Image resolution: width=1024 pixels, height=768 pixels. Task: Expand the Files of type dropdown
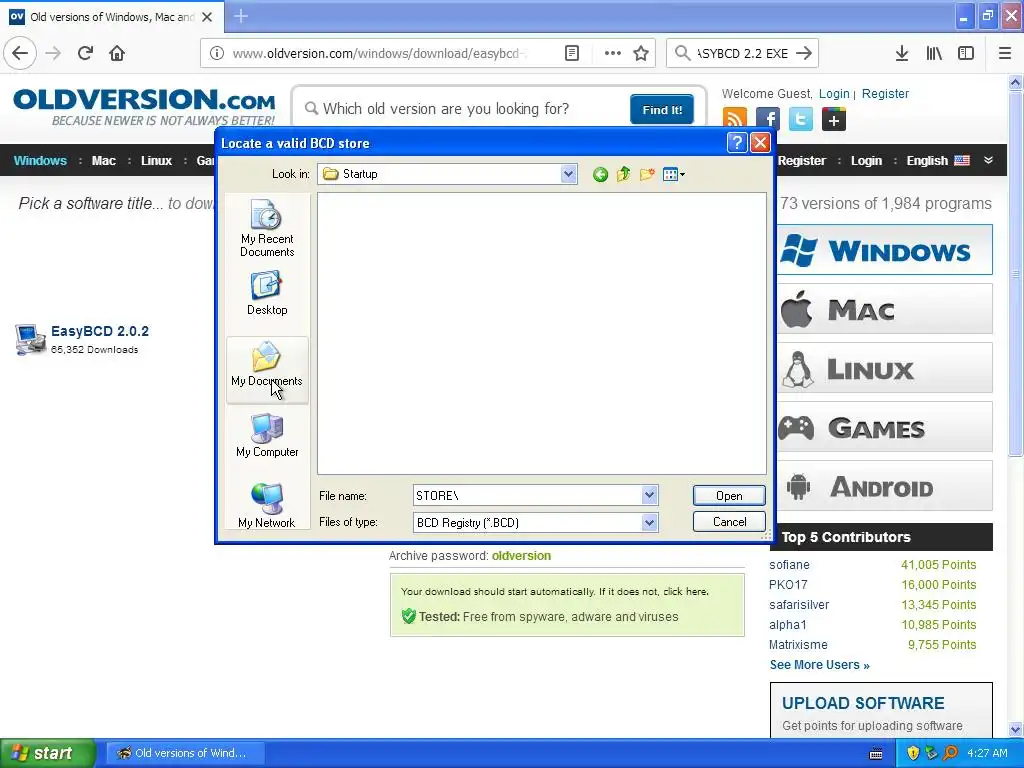(649, 522)
